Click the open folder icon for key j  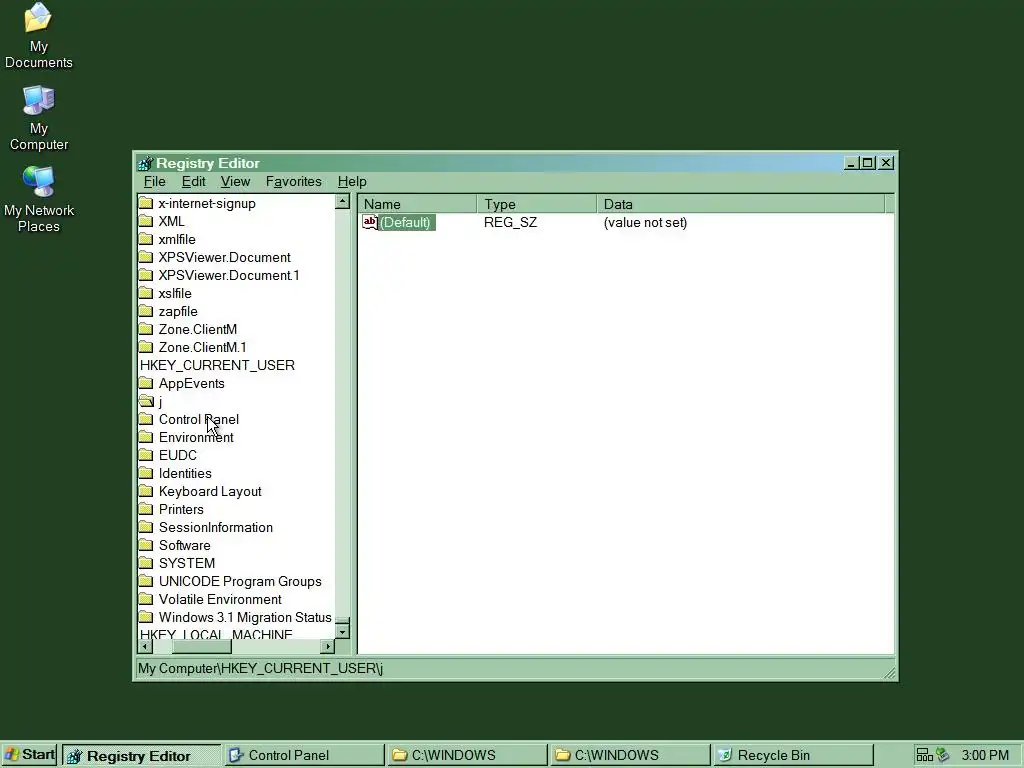point(146,401)
